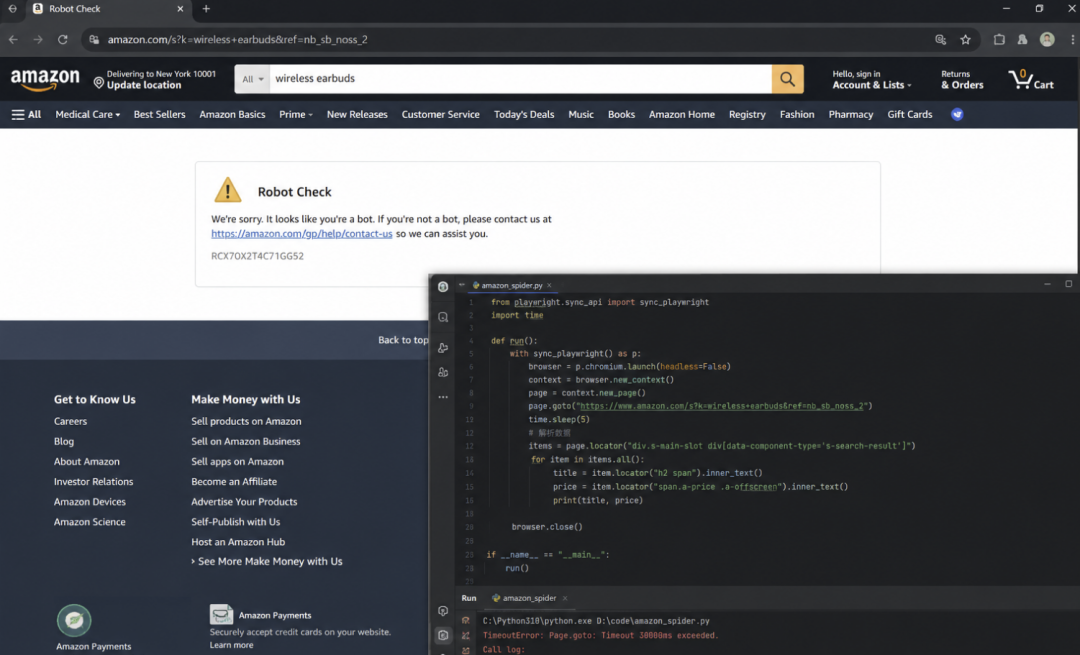Close the amazon_spider run tab
This screenshot has height=655, width=1080.
tap(565, 598)
